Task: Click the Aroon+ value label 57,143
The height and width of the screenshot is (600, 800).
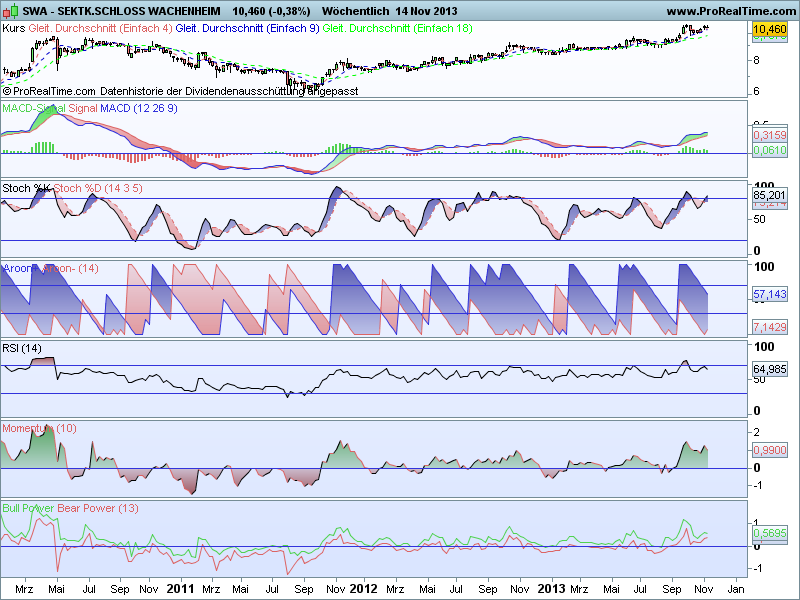Action: click(769, 294)
